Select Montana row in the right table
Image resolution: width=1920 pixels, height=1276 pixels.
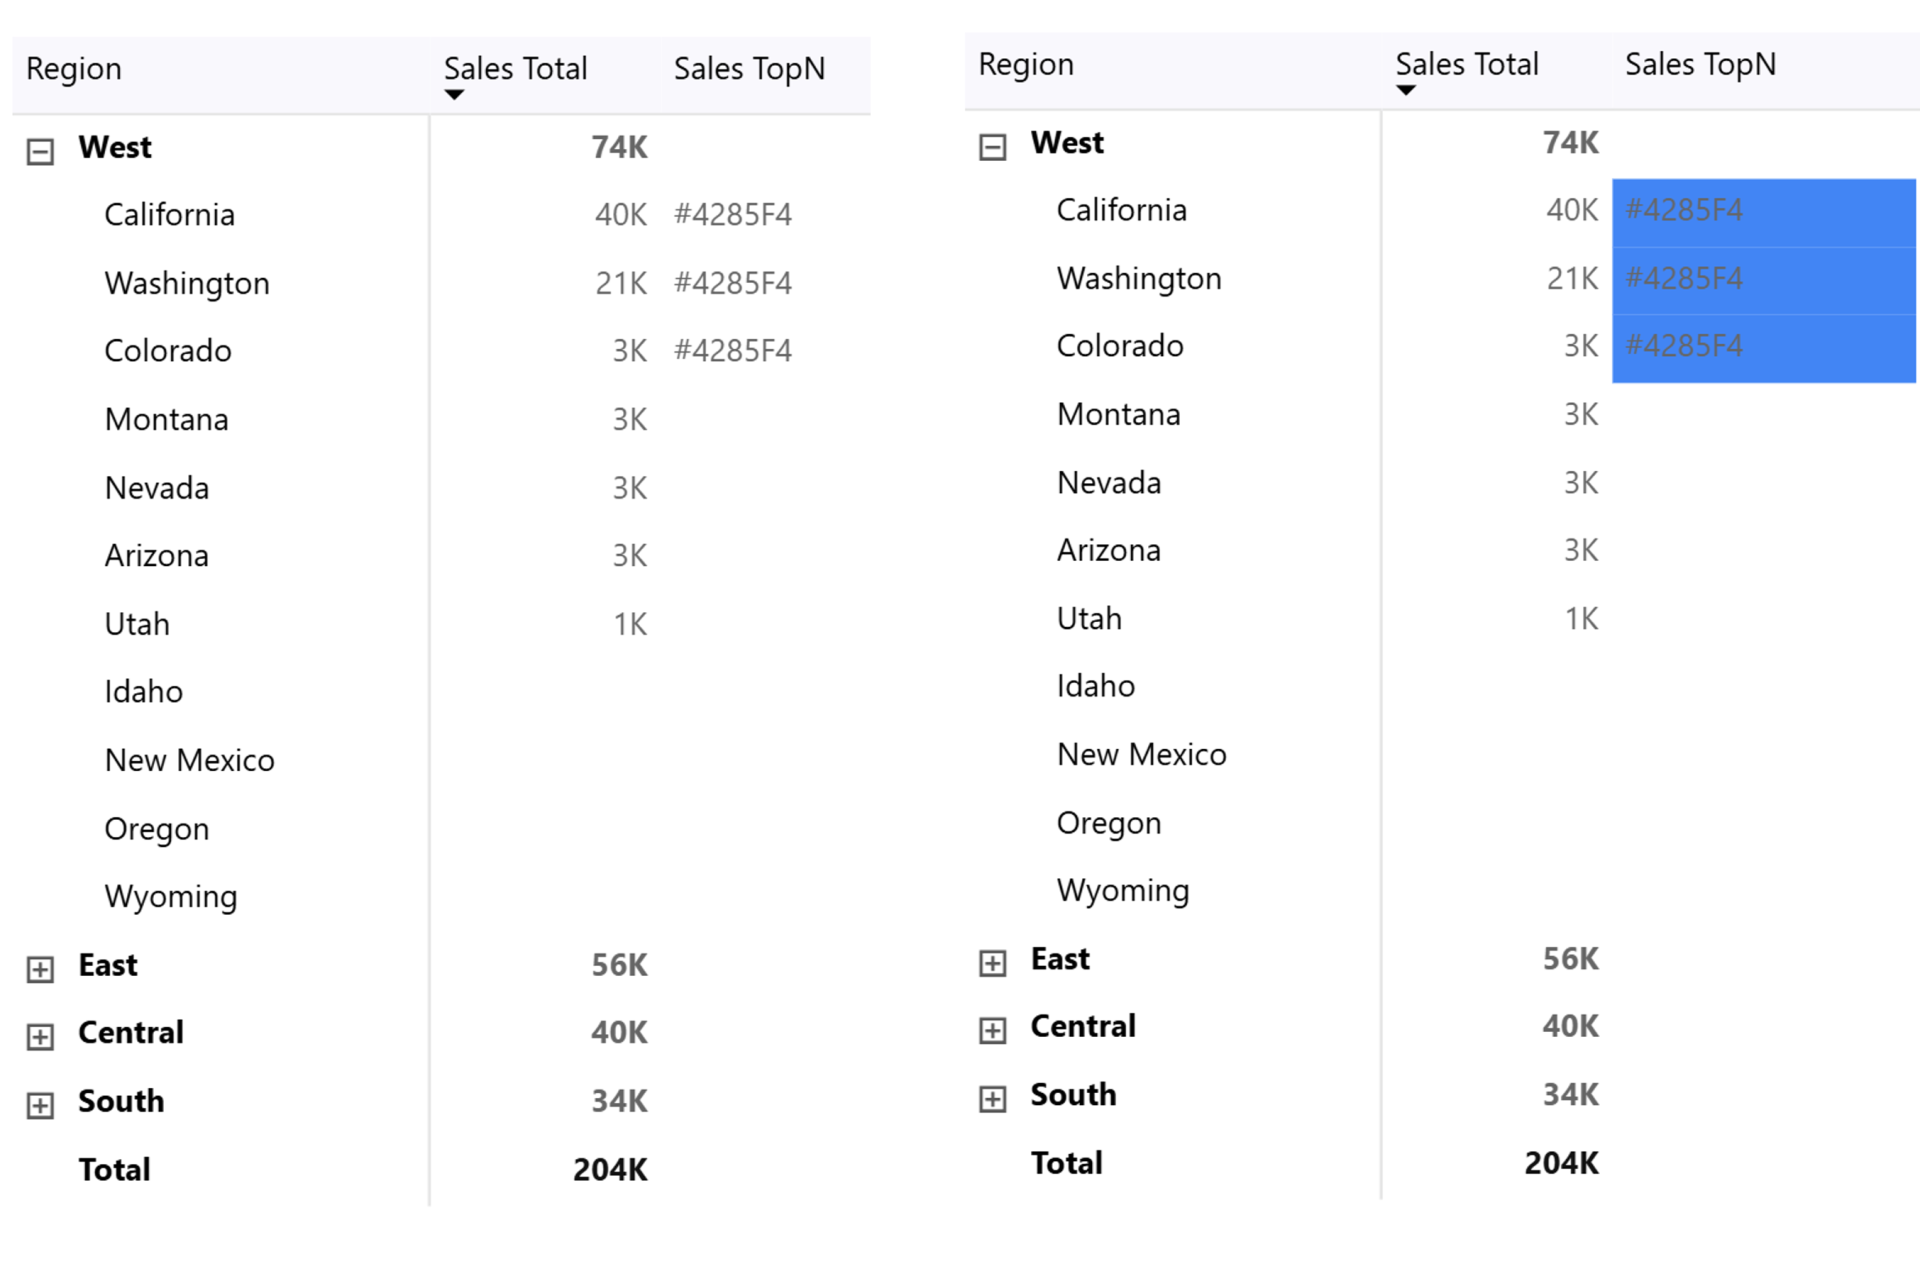click(x=1118, y=415)
